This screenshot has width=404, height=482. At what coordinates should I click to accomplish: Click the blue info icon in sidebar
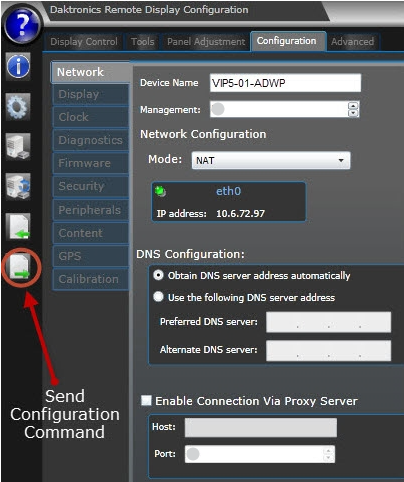[x=18, y=66]
